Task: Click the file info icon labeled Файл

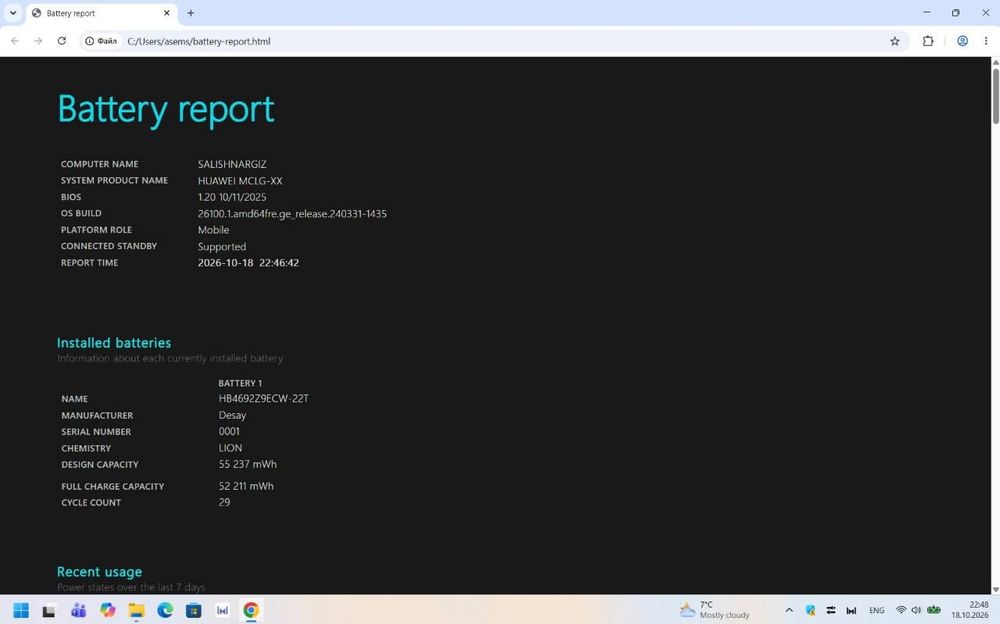Action: [101, 41]
